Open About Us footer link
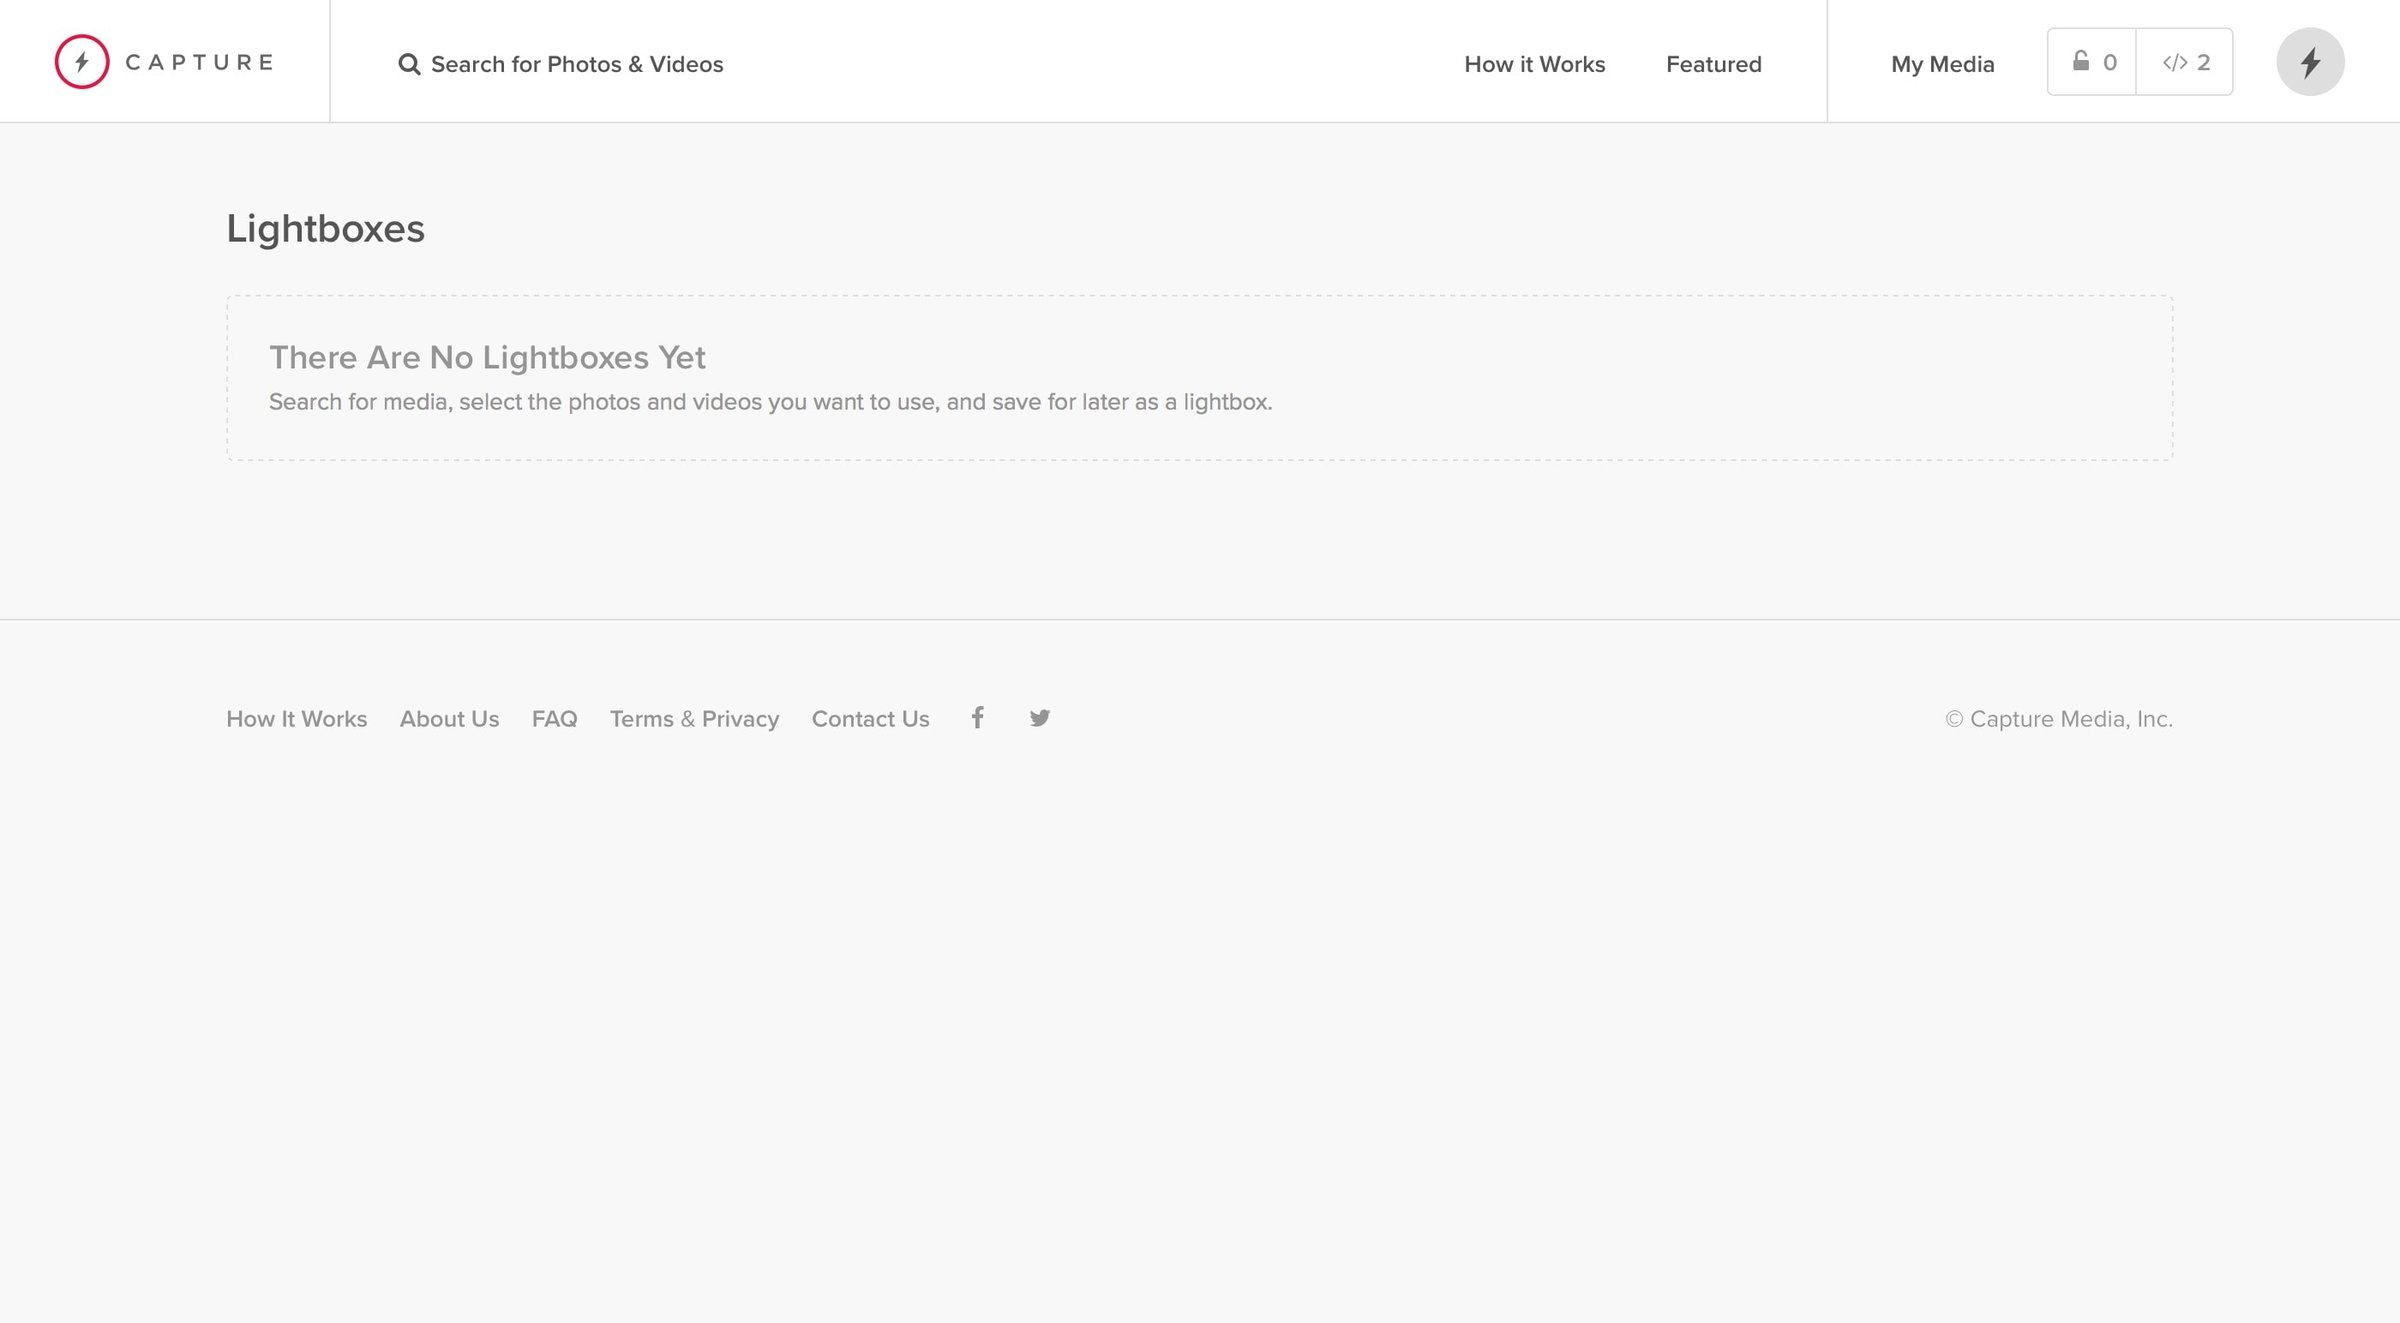2400x1323 pixels. pos(450,719)
